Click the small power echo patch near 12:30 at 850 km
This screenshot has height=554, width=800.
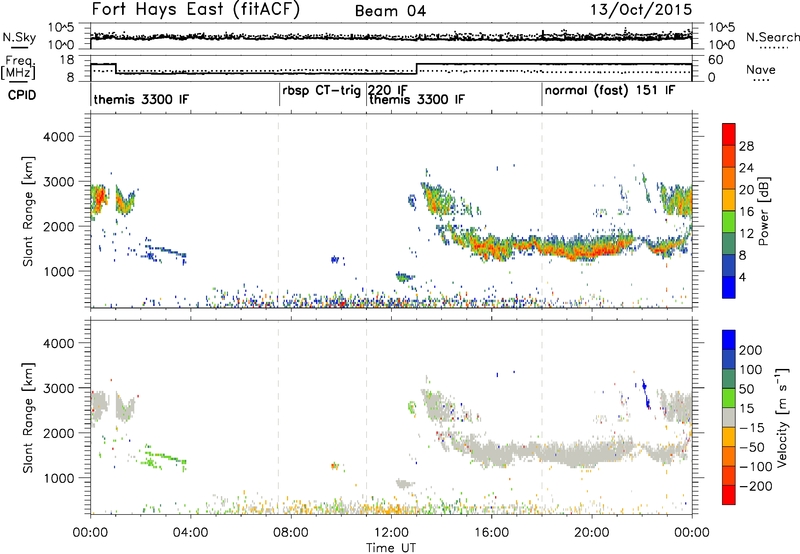[x=405, y=277]
